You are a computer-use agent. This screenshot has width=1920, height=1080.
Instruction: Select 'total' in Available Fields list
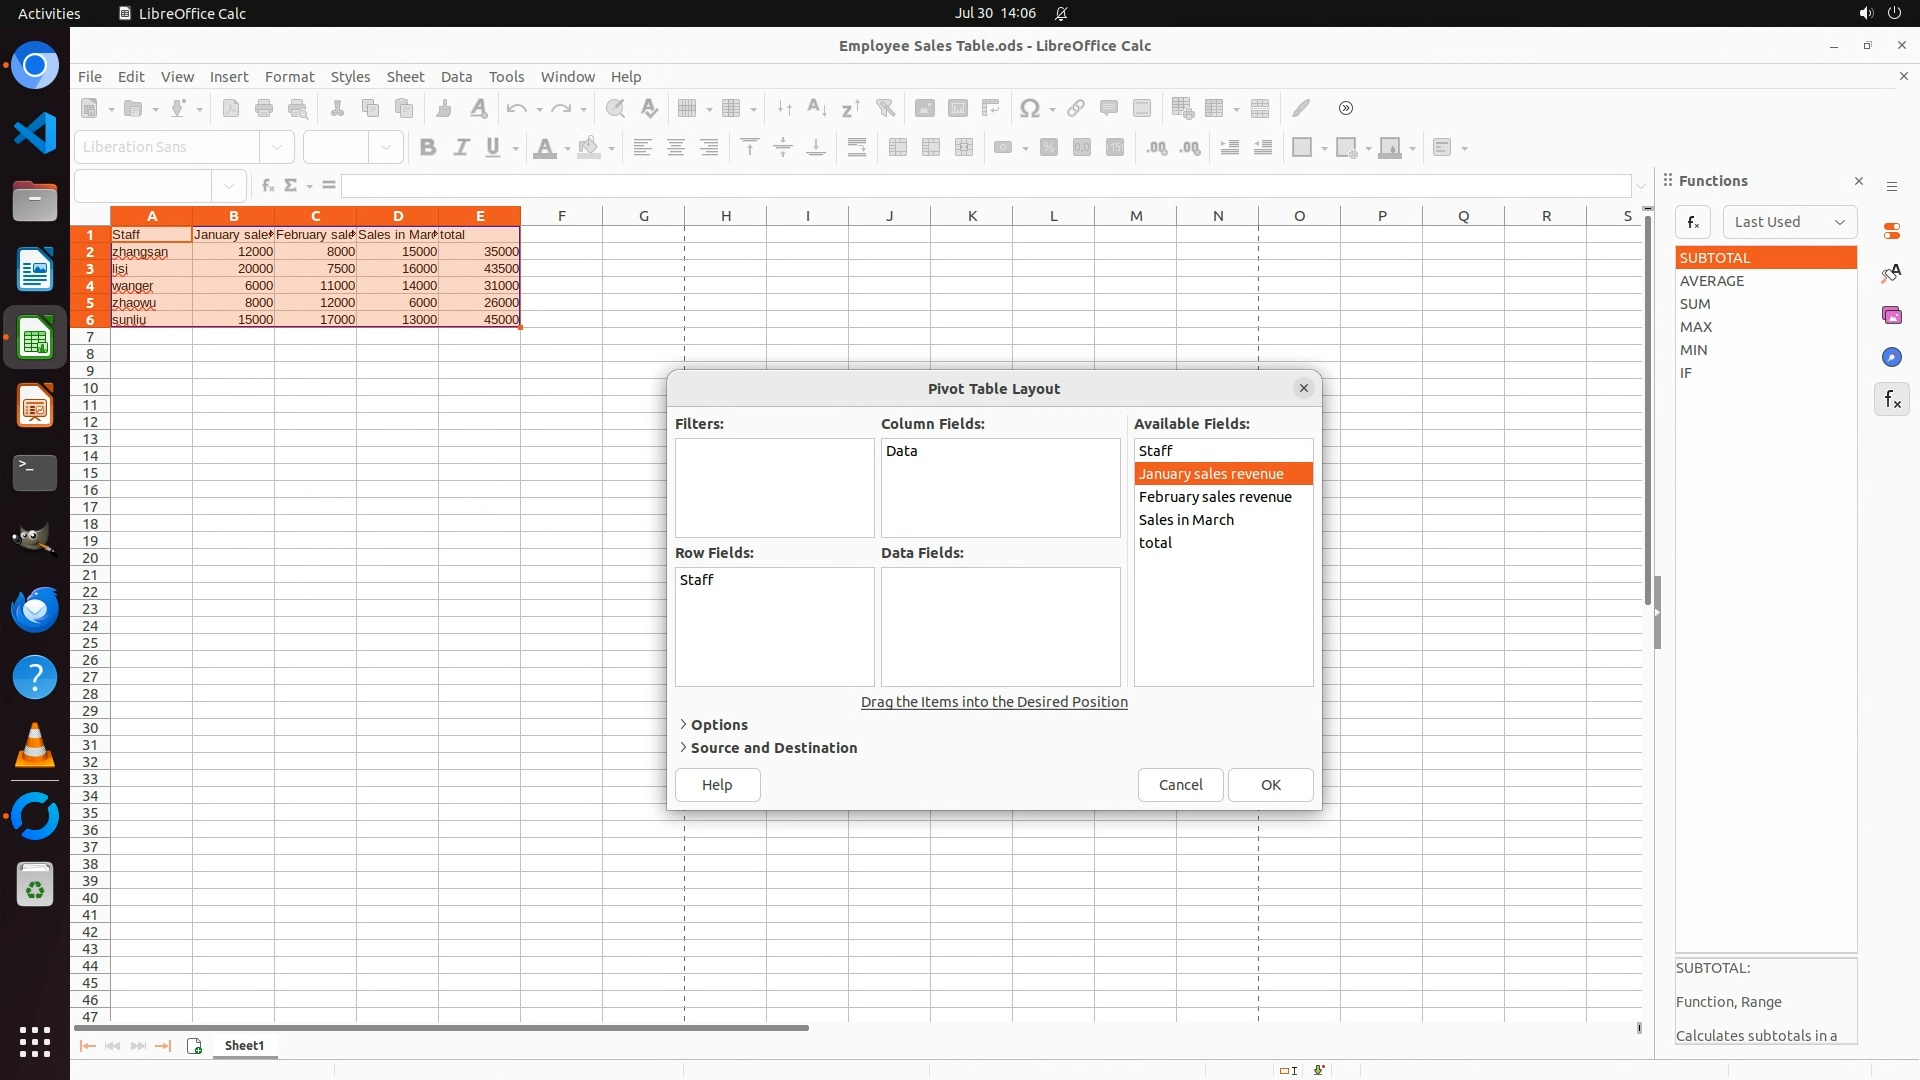pyautogui.click(x=1155, y=543)
